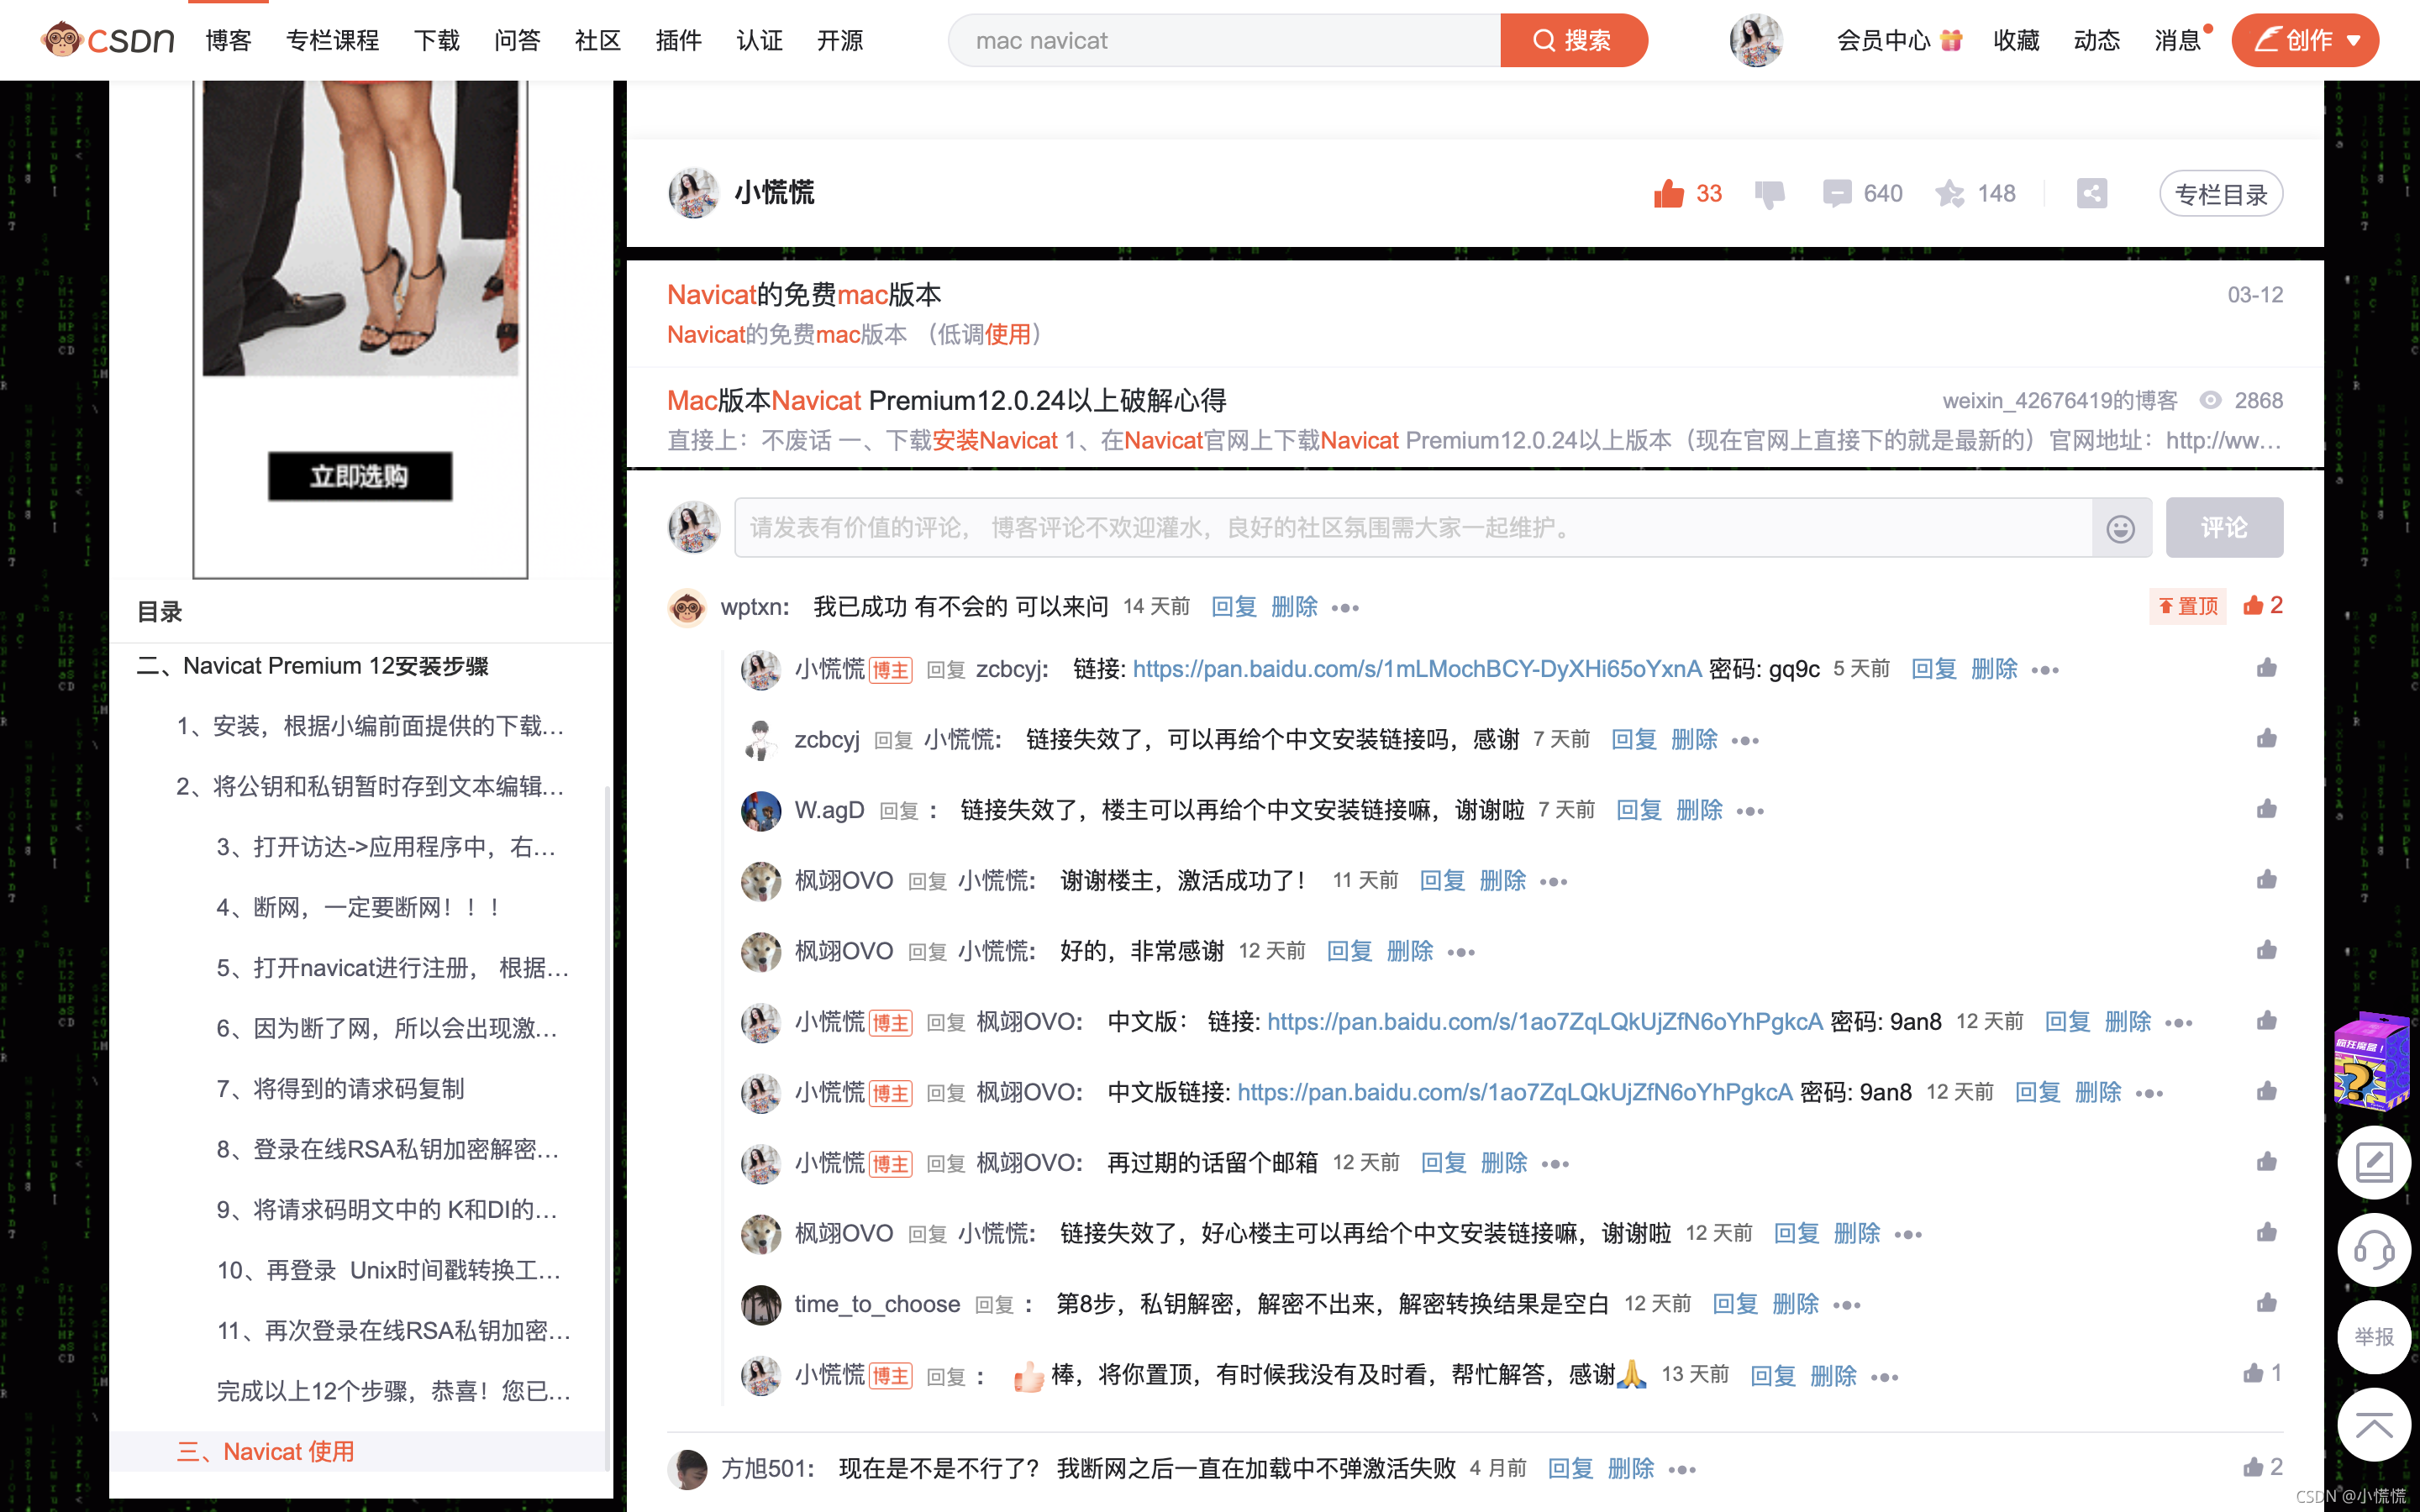The height and width of the screenshot is (1512, 2420).
Task: Click the 搜索 search button
Action: (x=1574, y=40)
